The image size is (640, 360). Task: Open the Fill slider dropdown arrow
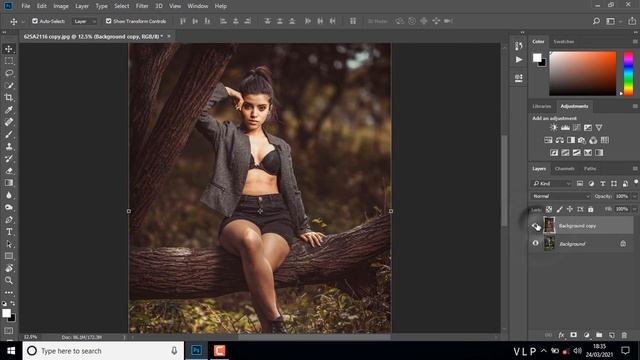click(x=635, y=209)
